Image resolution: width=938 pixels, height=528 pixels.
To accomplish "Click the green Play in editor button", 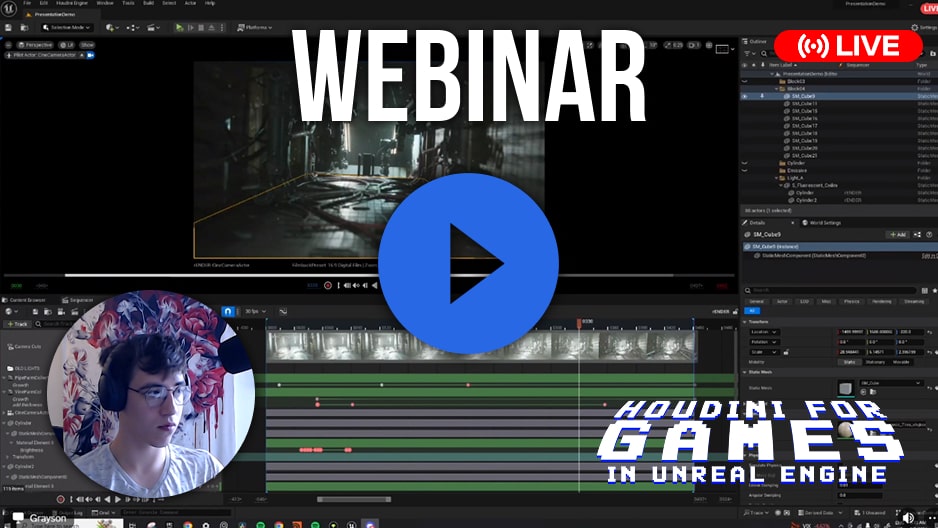I will point(179,28).
